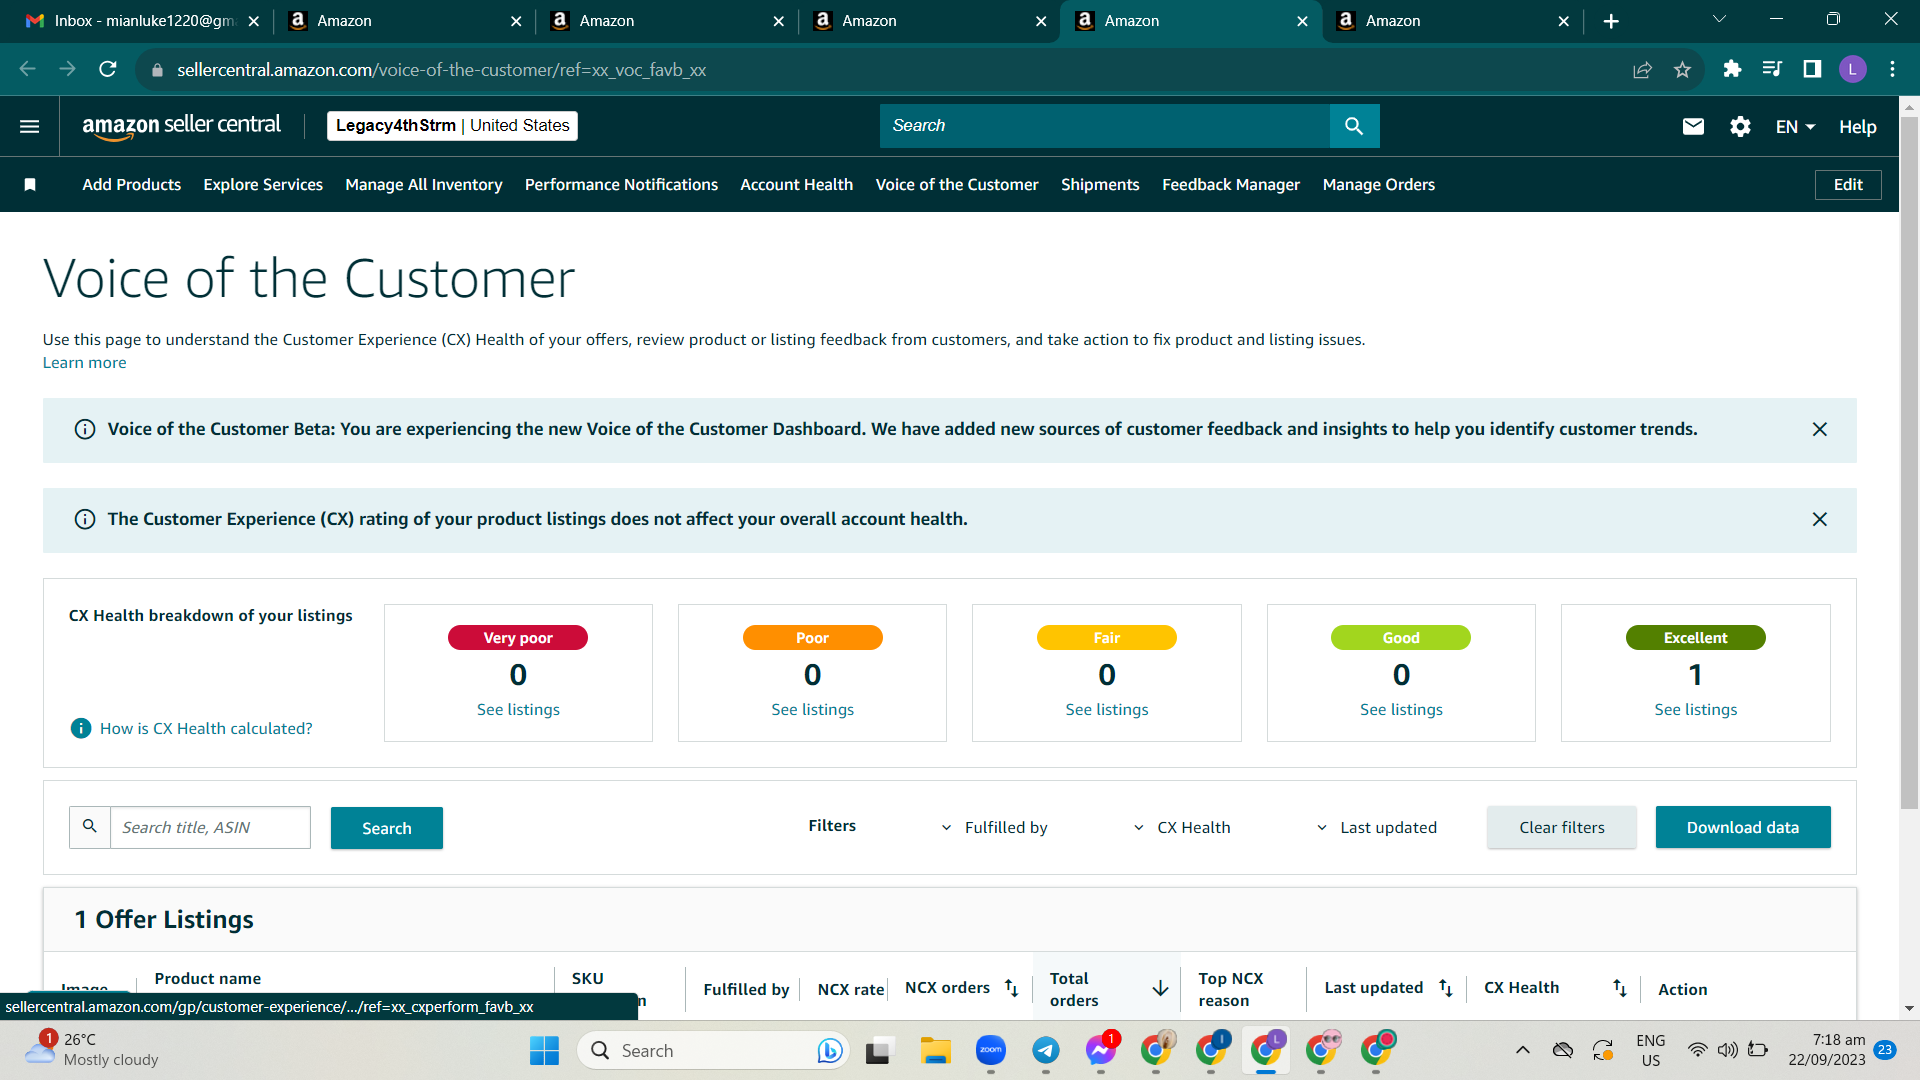Open the Chrome three-dot menu
Viewport: 1920px width, 1080px height.
1892,69
